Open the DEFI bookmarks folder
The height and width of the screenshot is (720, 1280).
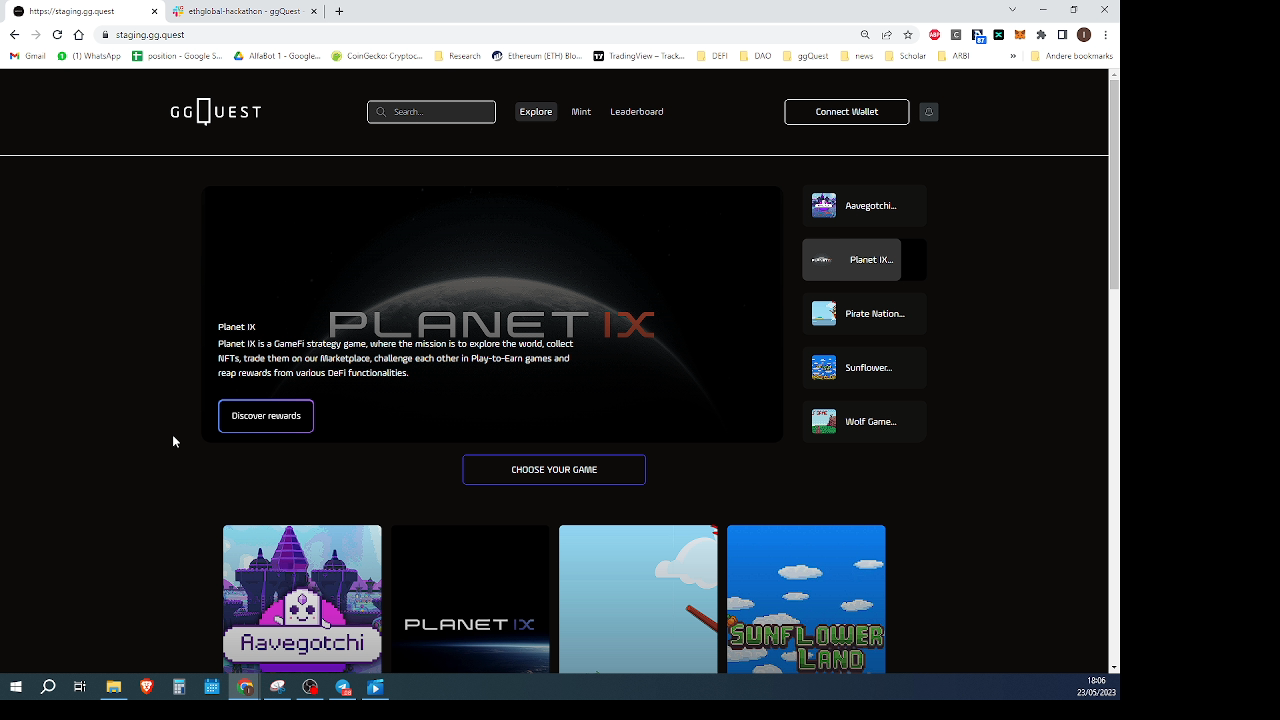pos(712,56)
